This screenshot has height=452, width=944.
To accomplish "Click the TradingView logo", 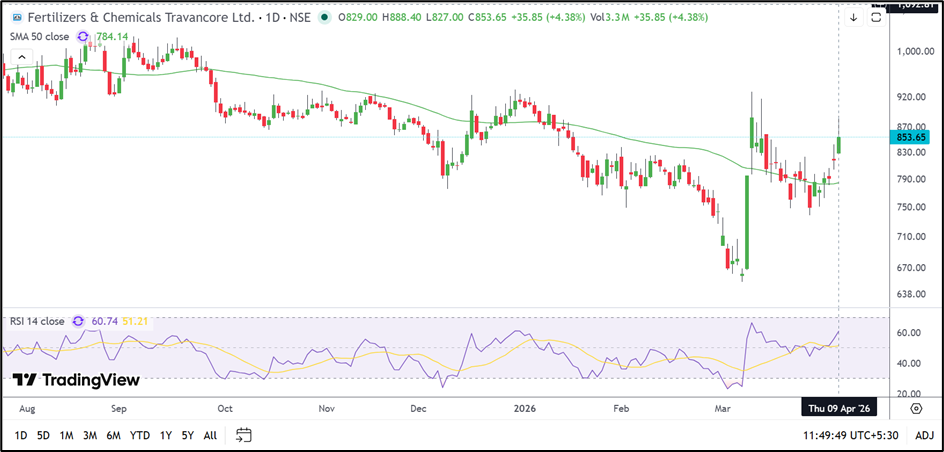I will 76,380.
